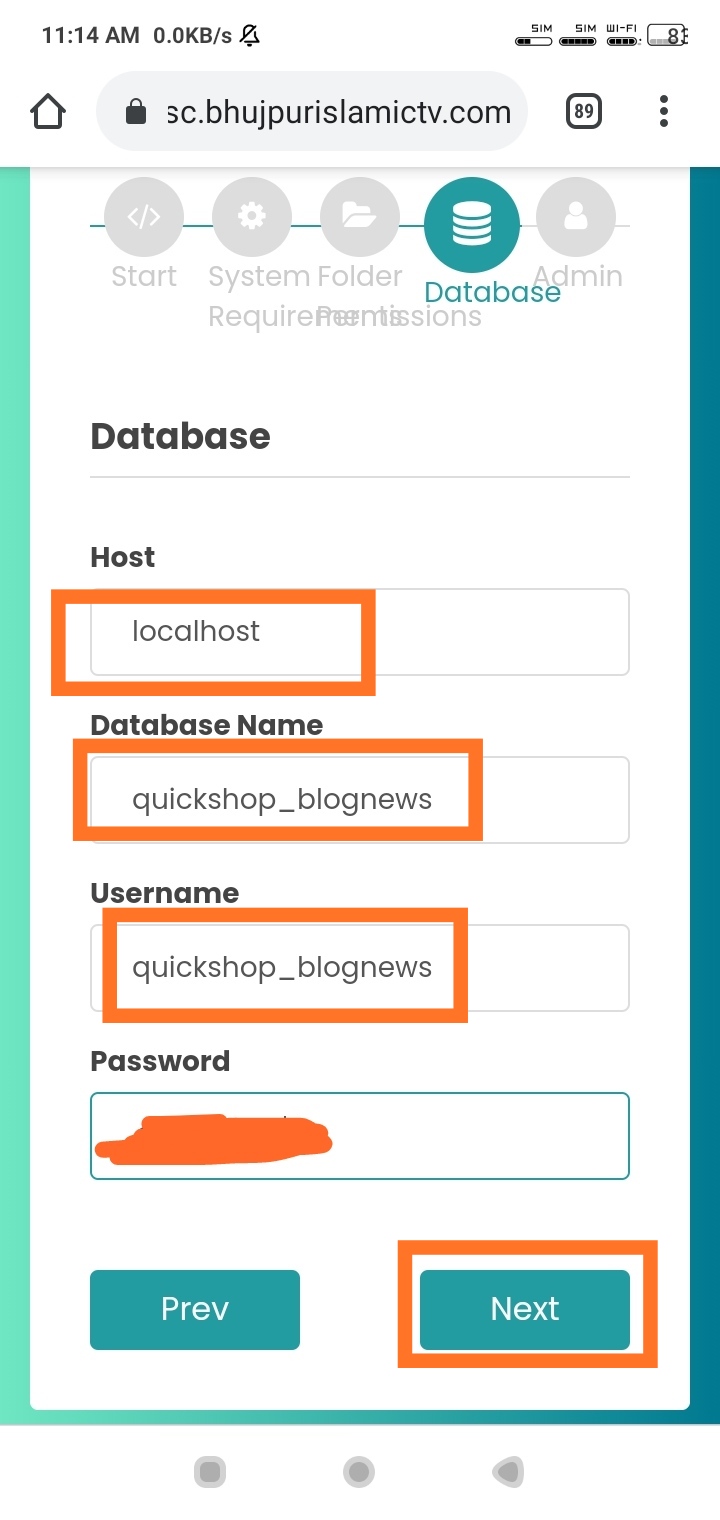
Task: Tap the Chrome home icon
Action: 48,112
